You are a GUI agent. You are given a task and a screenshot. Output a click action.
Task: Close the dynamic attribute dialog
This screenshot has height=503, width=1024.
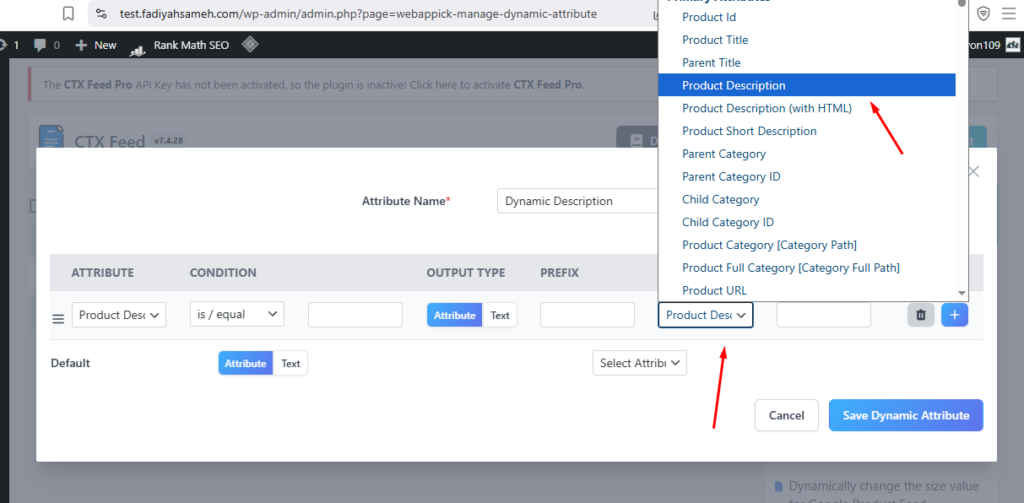point(974,172)
